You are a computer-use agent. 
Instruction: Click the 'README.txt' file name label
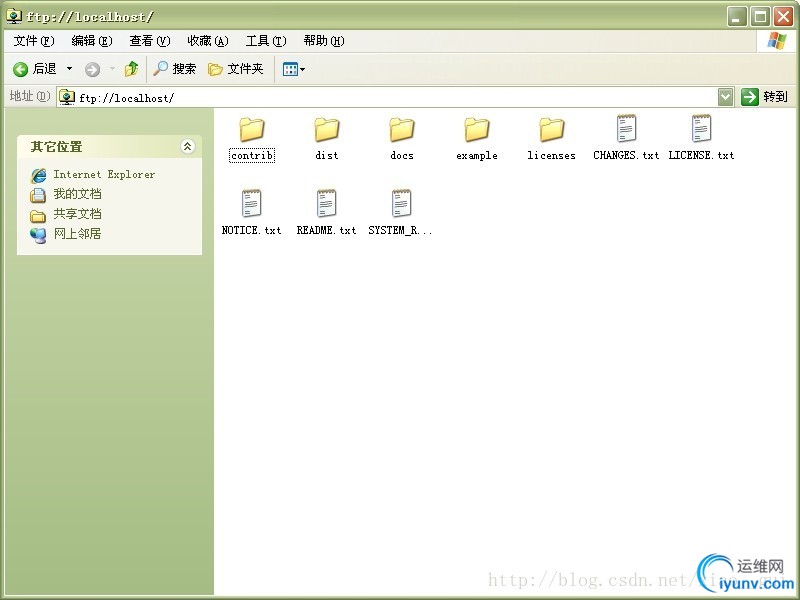pos(327,231)
